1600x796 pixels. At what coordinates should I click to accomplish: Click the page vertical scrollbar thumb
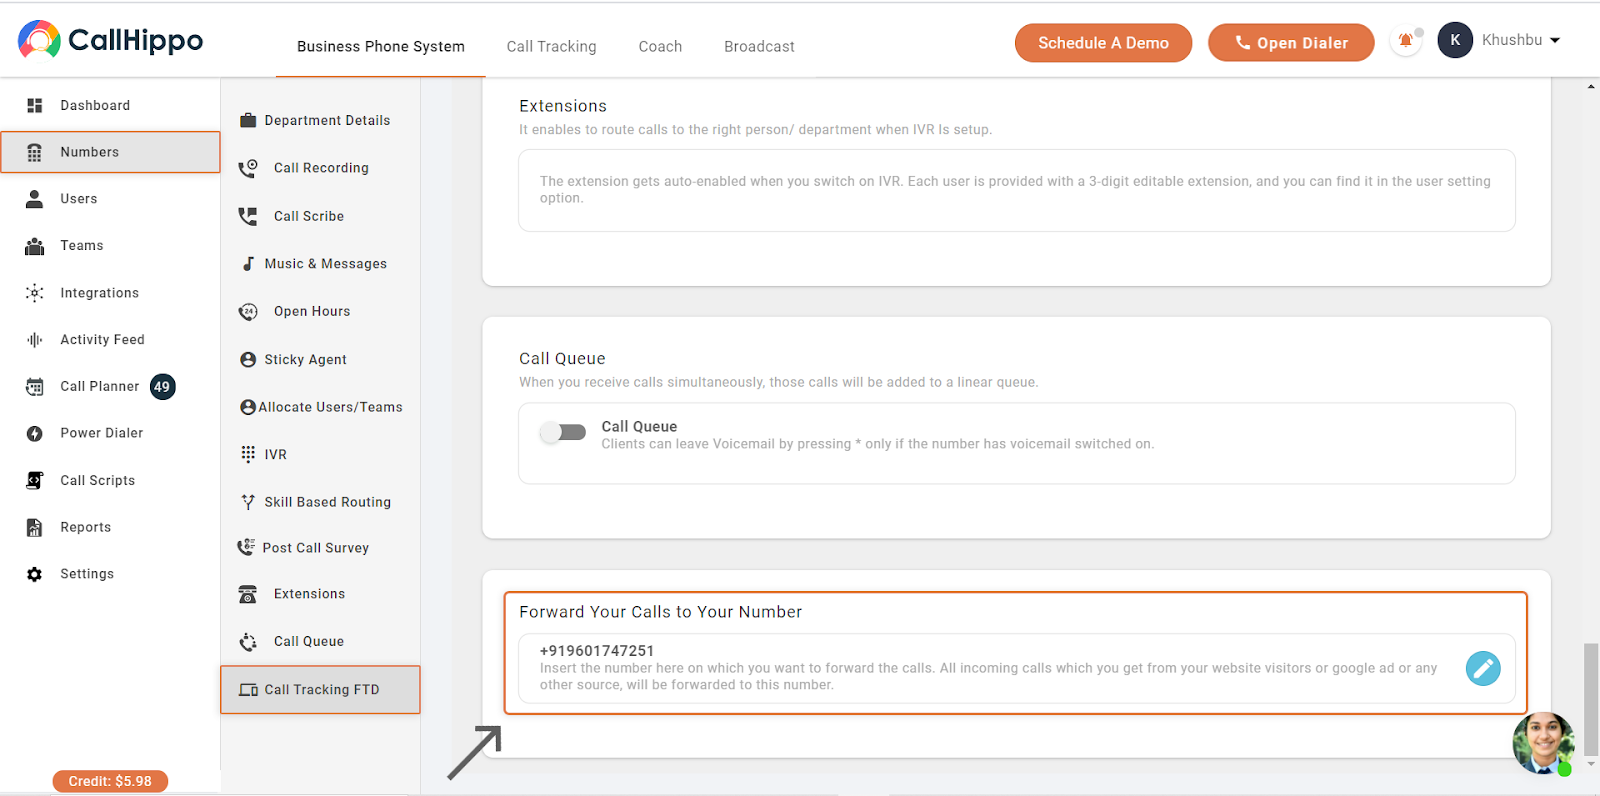click(1591, 699)
